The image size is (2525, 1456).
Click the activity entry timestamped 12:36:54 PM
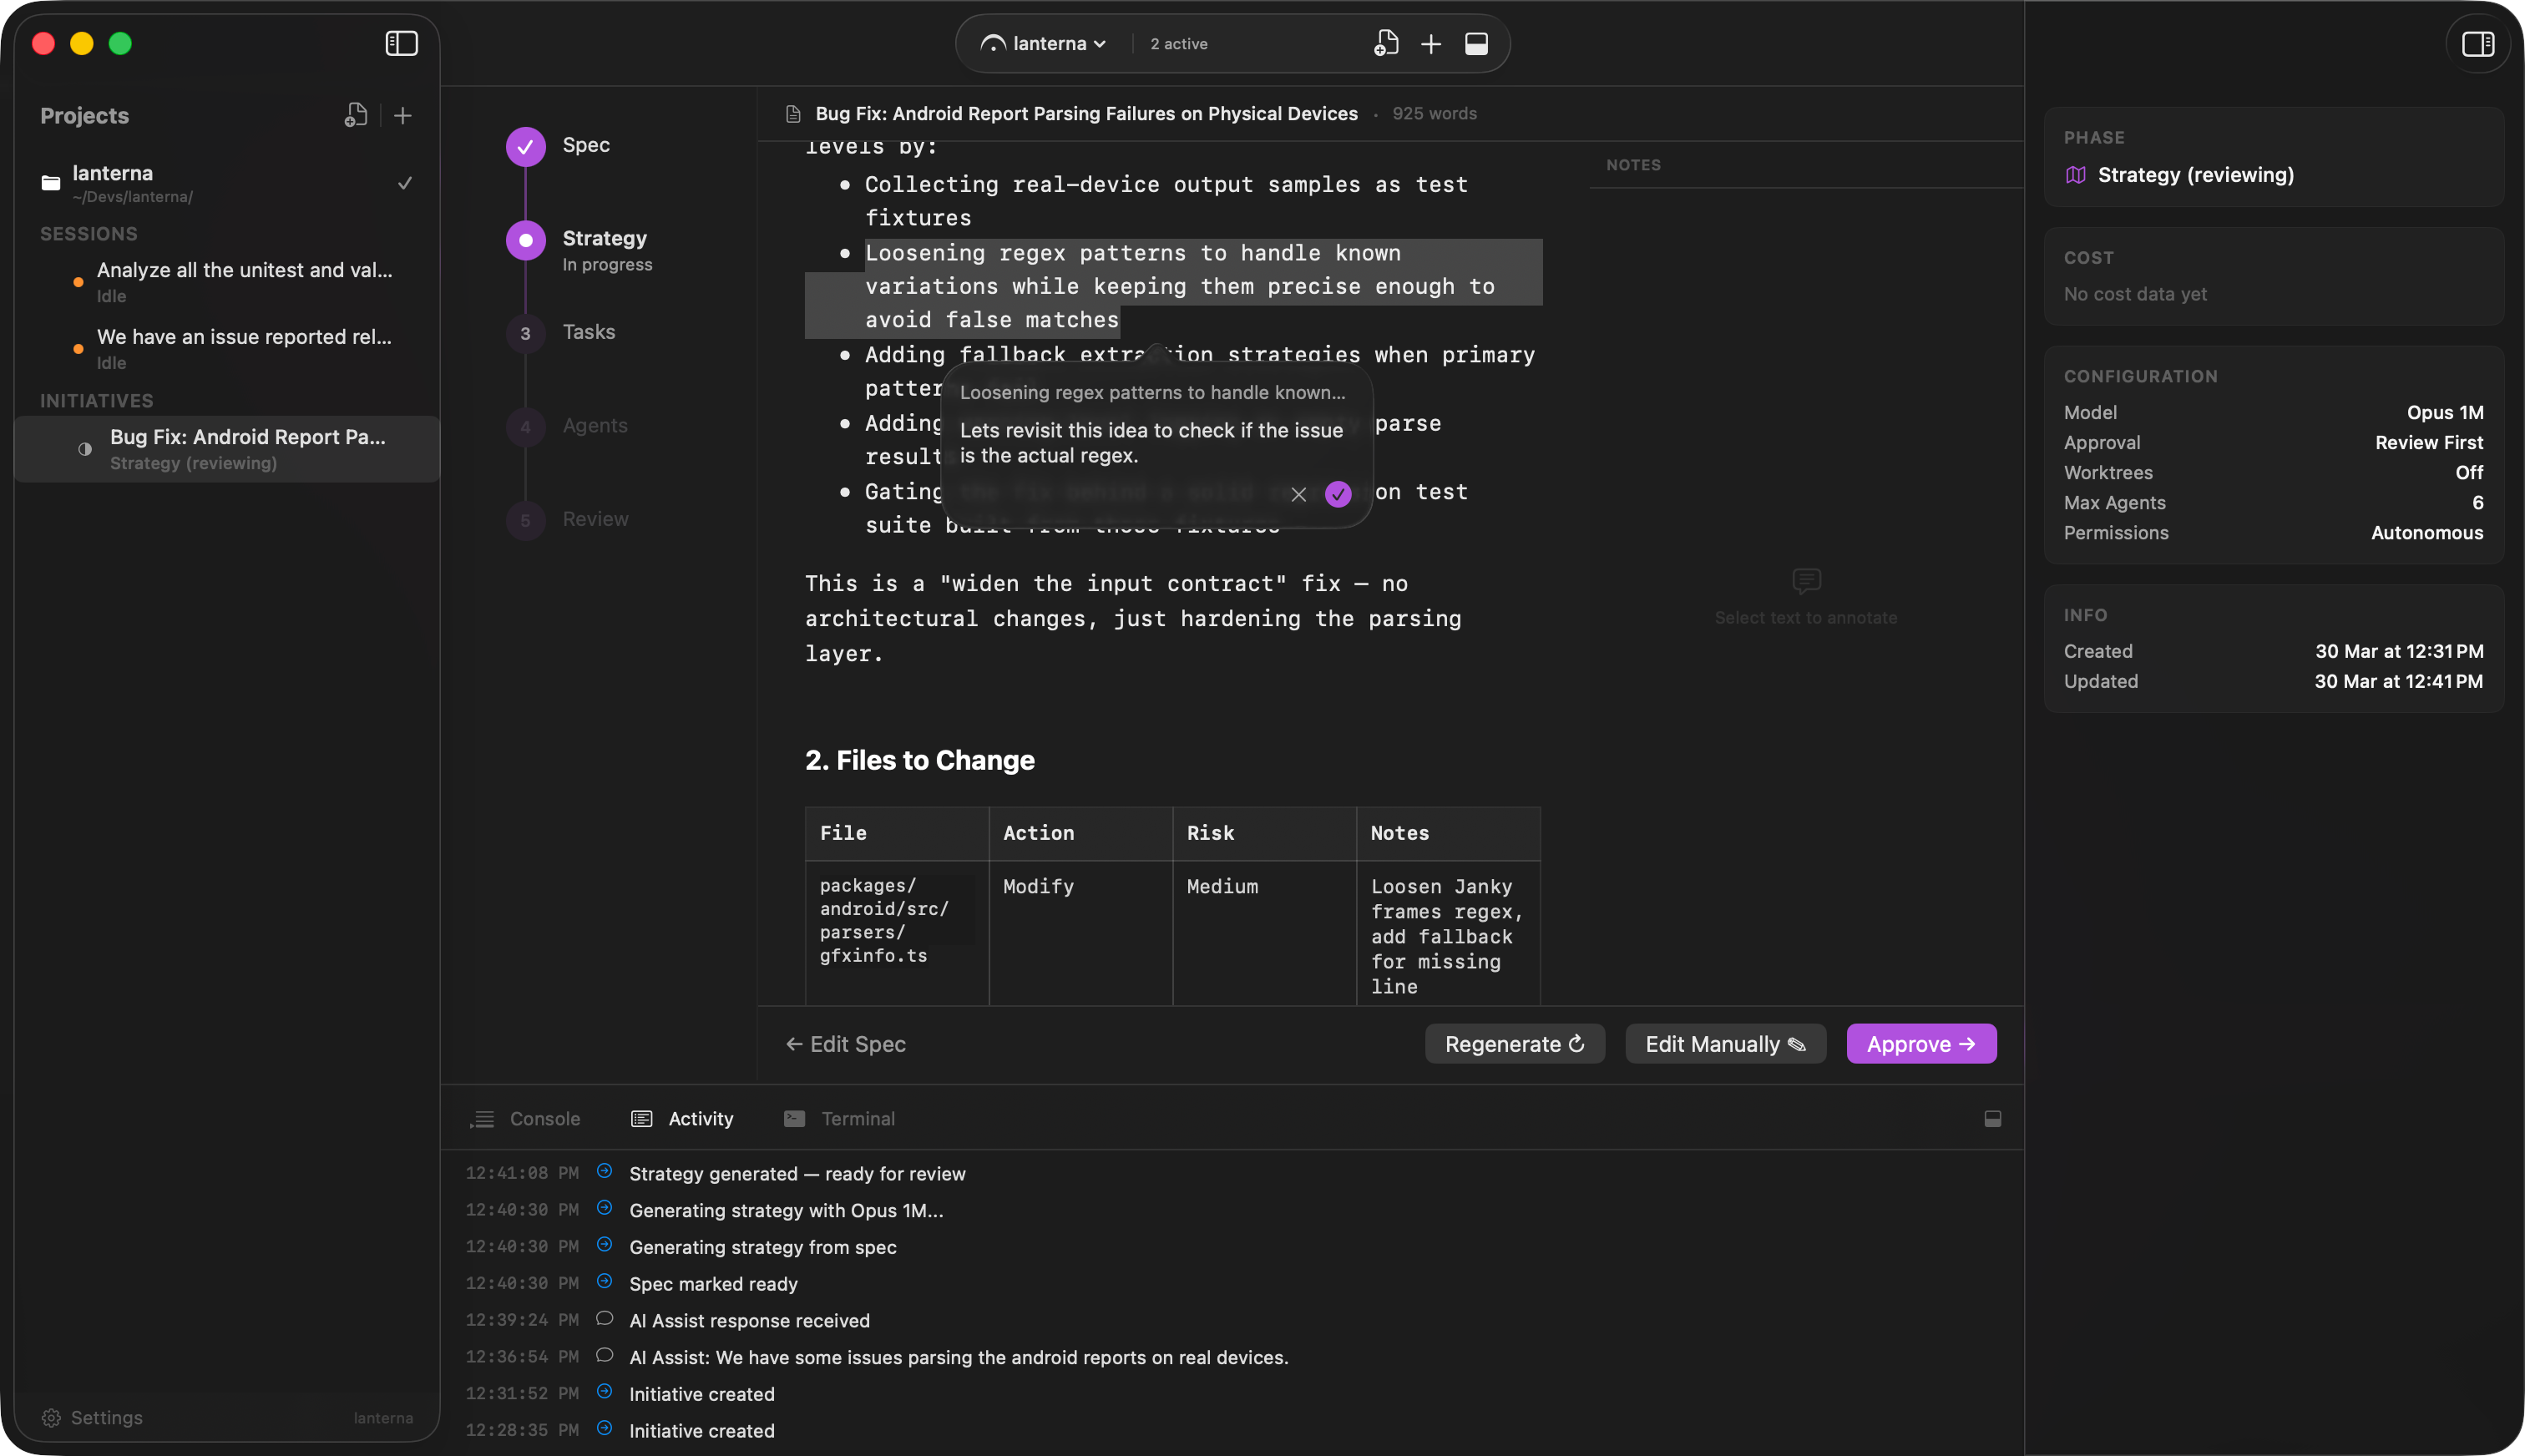click(x=958, y=1357)
